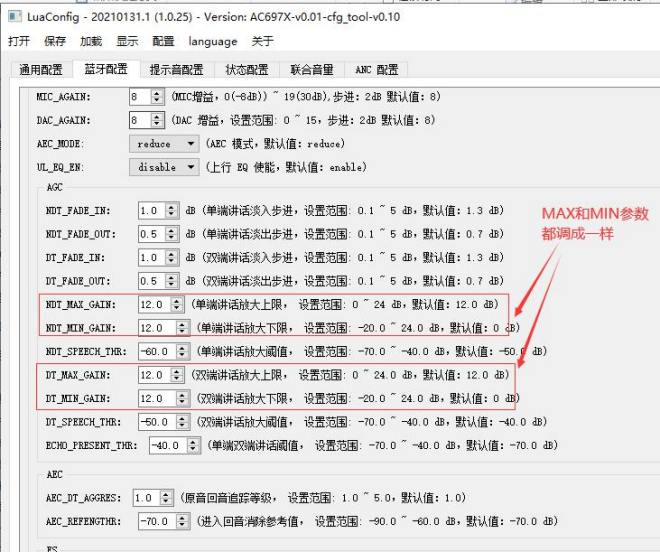The image size is (660, 552).
Task: Click the DT_MAX_GAIN 12.0 field
Action: coord(154,375)
